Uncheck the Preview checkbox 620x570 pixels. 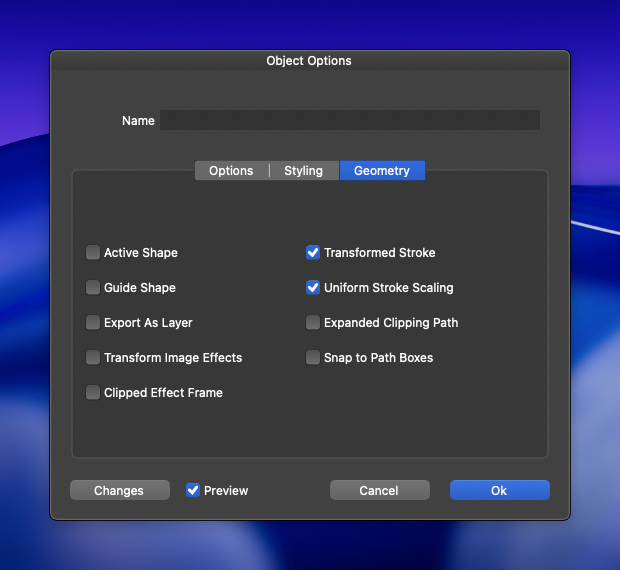193,490
